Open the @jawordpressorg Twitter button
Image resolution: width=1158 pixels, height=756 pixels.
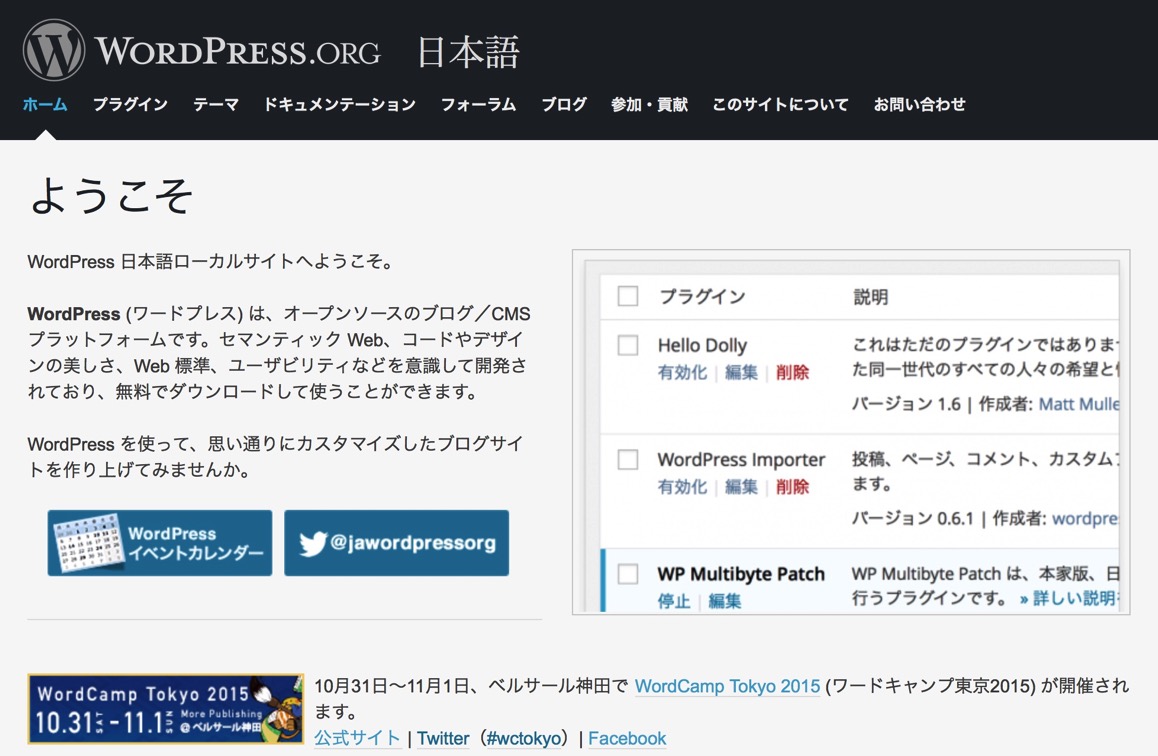click(397, 543)
